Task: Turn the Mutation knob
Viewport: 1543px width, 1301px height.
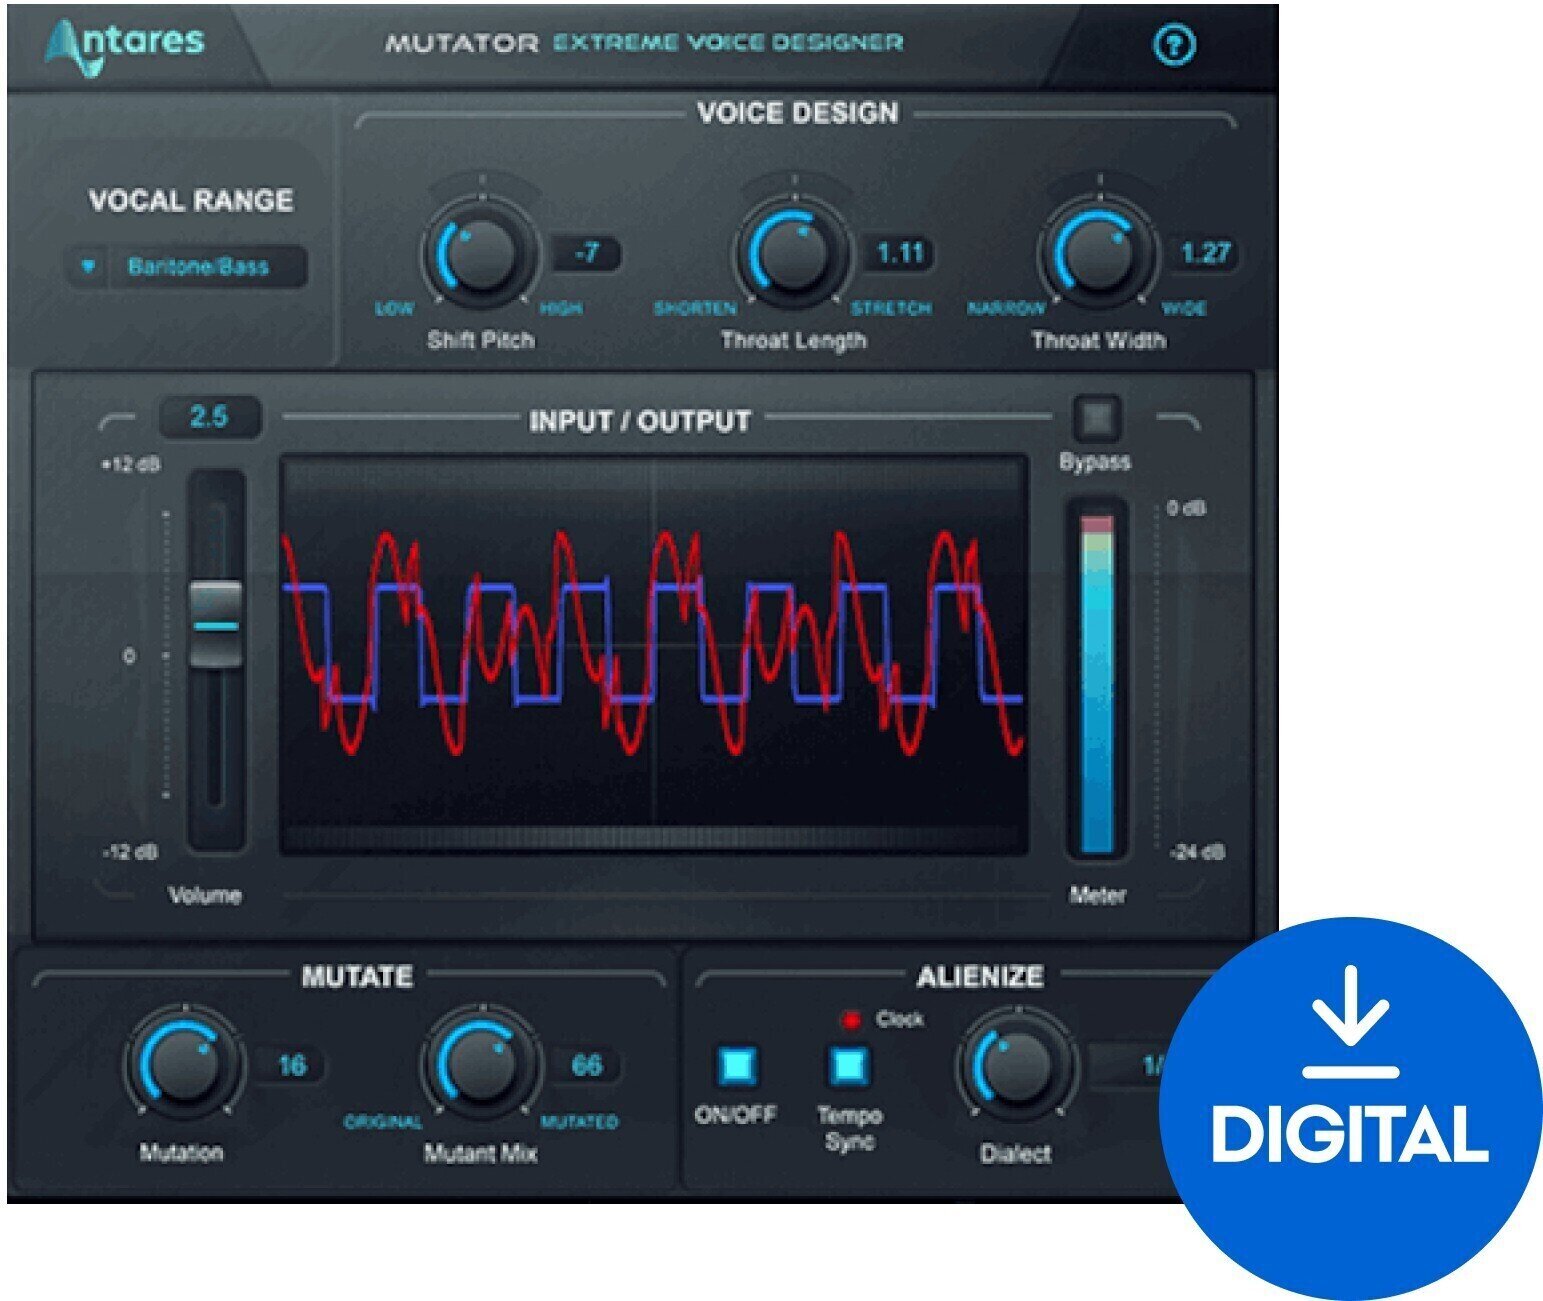Action: point(186,1063)
